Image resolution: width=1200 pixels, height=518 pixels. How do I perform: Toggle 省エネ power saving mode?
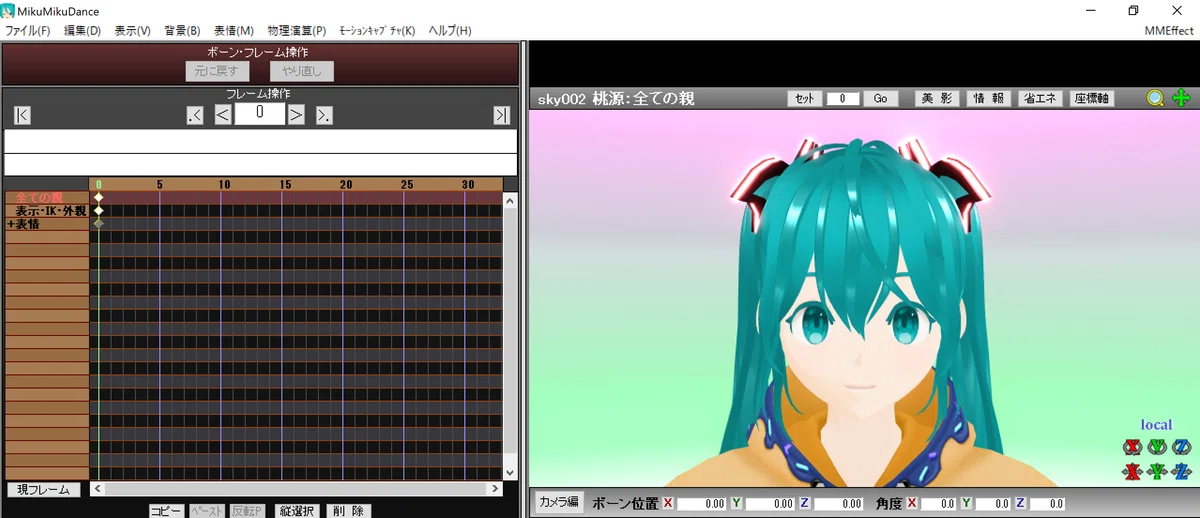tap(1040, 99)
